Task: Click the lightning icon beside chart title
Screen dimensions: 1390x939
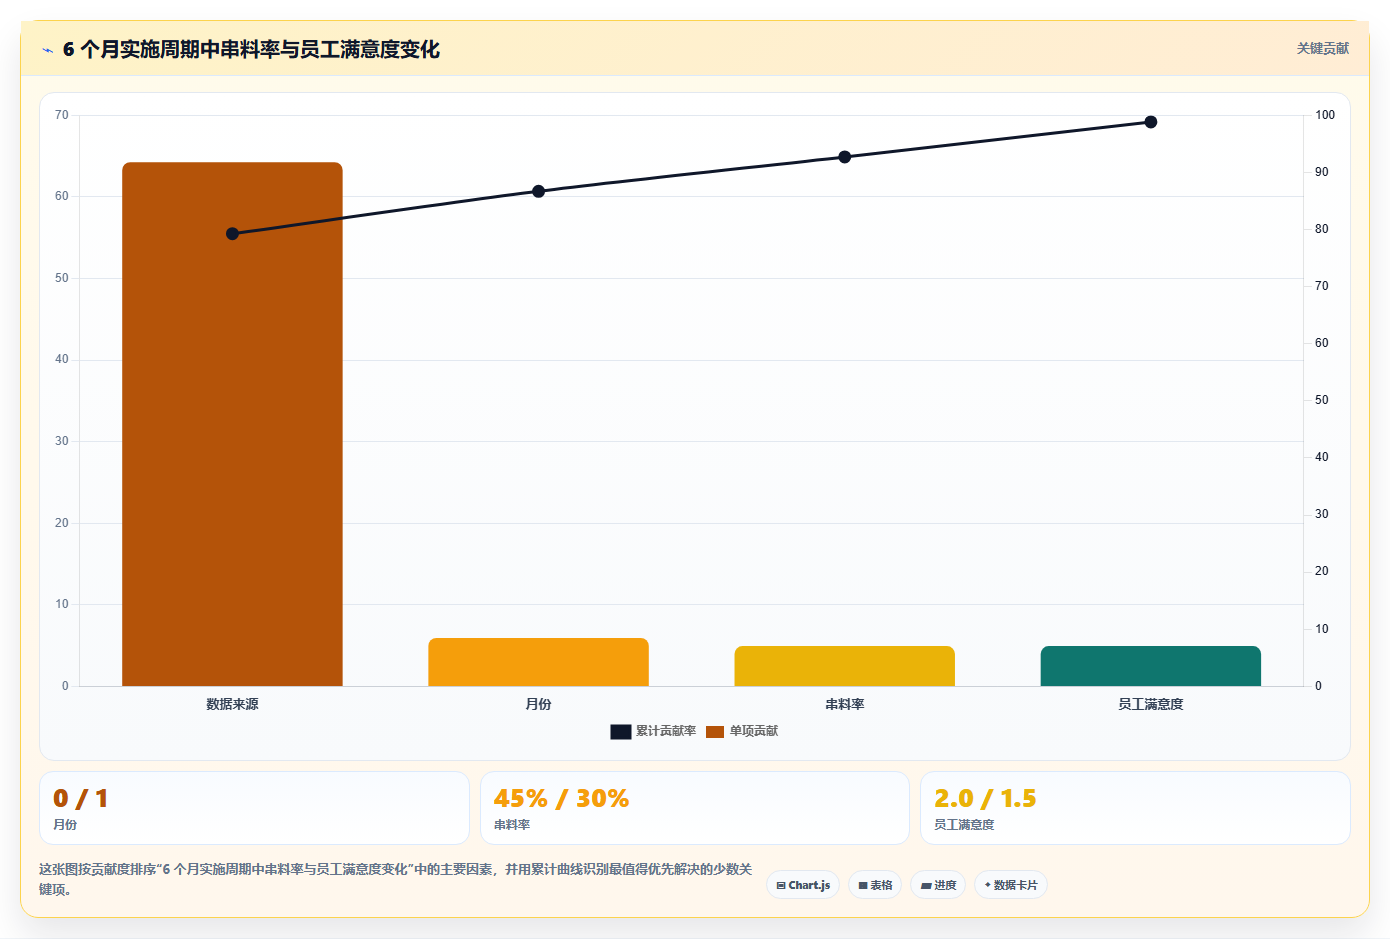Action: [47, 50]
